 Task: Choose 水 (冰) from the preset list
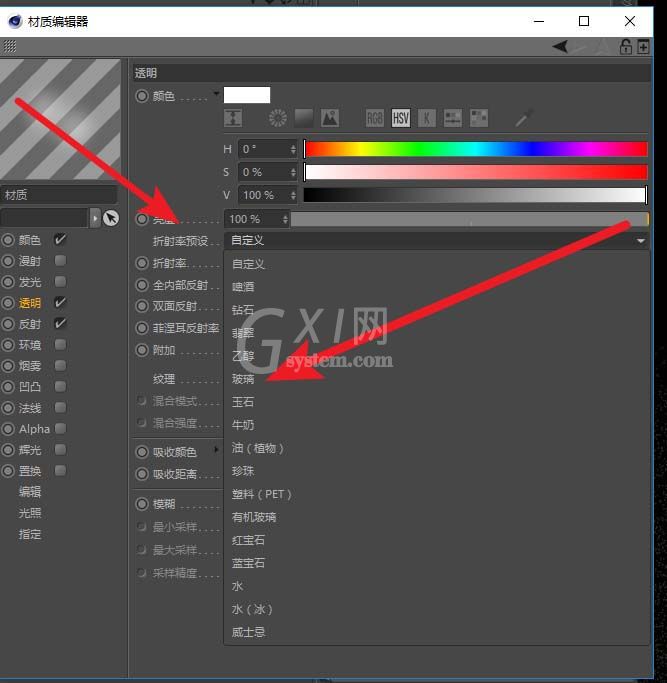252,609
